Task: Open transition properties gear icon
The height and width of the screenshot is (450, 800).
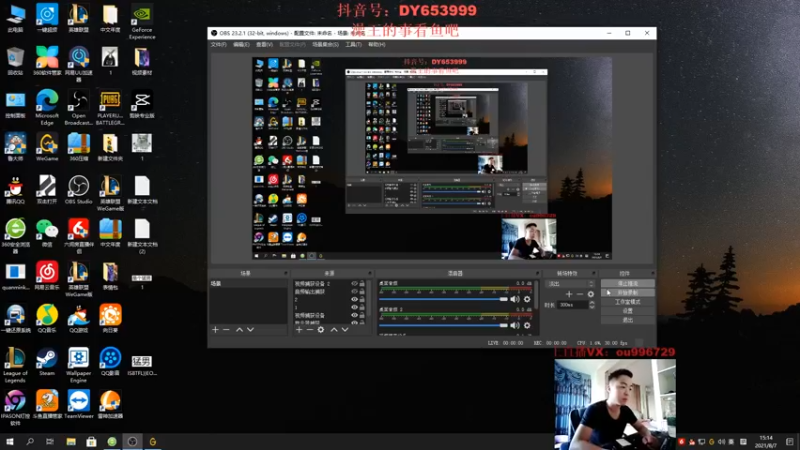Action: (x=591, y=294)
